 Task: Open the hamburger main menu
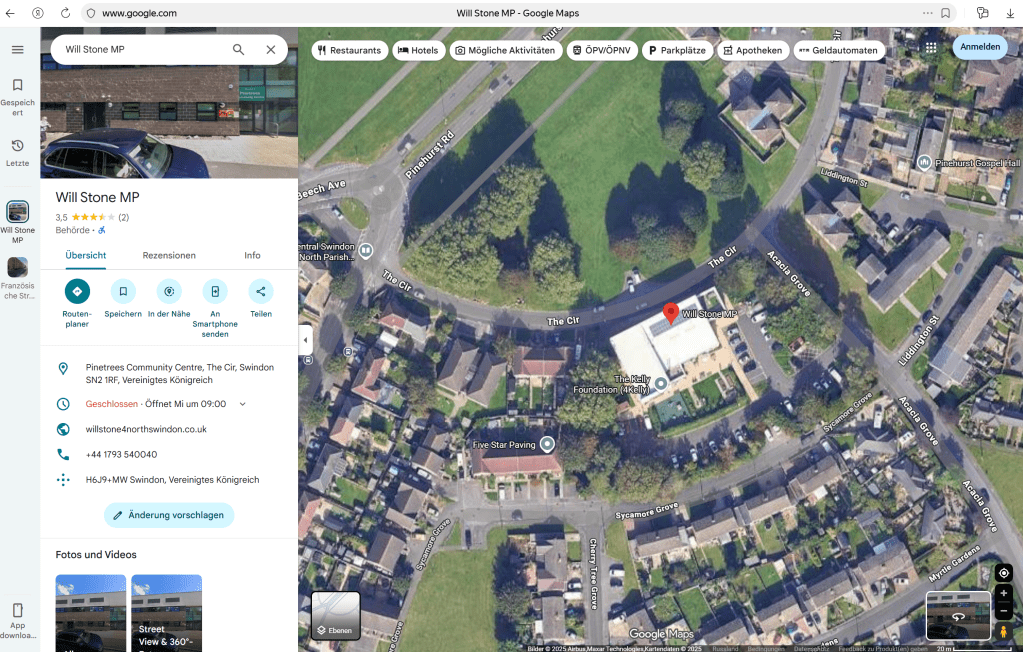(x=17, y=49)
